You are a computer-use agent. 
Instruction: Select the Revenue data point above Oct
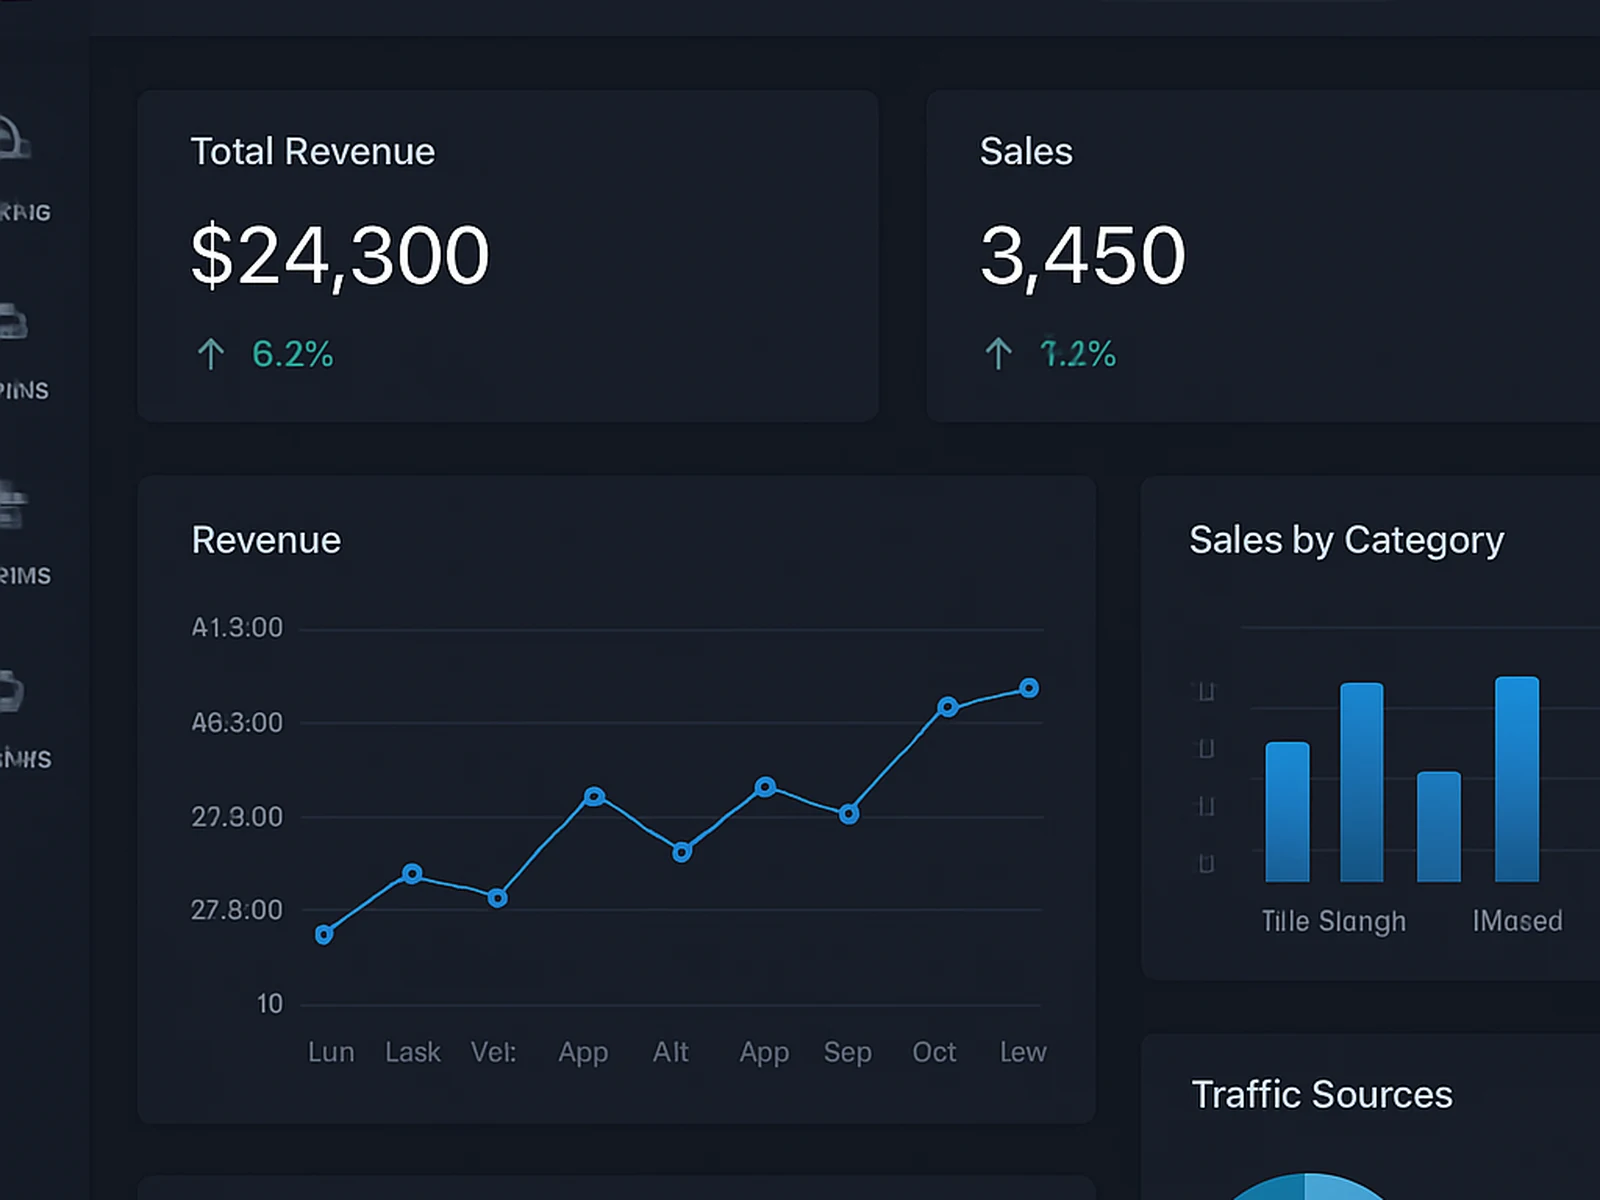(x=948, y=707)
